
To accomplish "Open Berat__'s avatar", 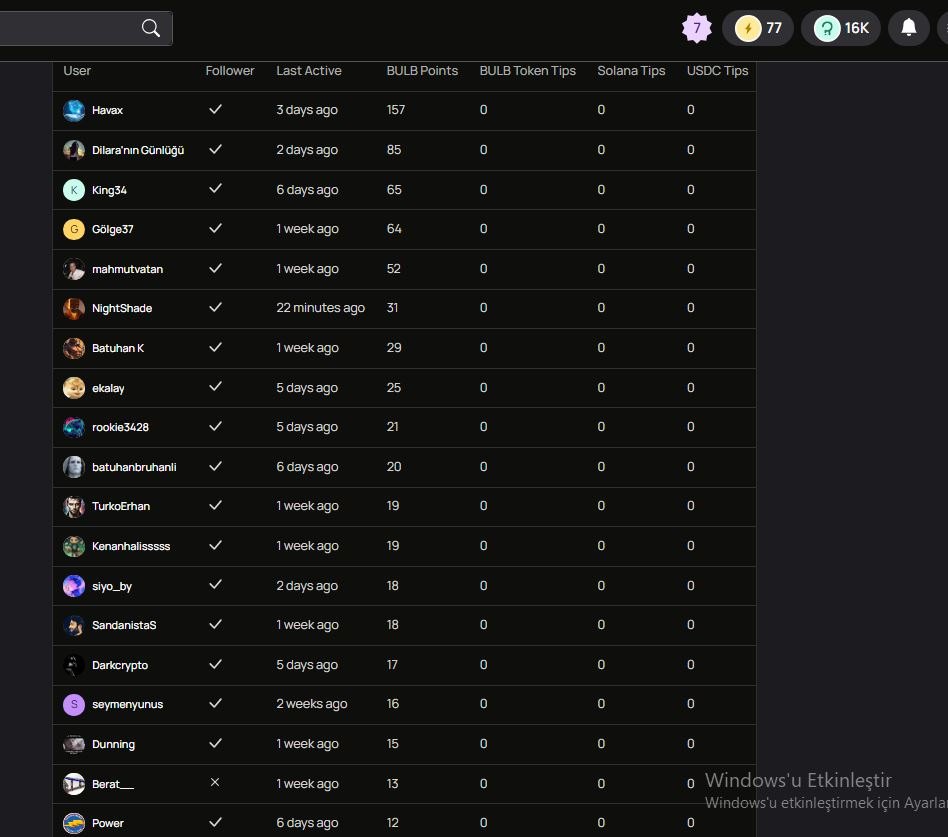I will (x=74, y=784).
